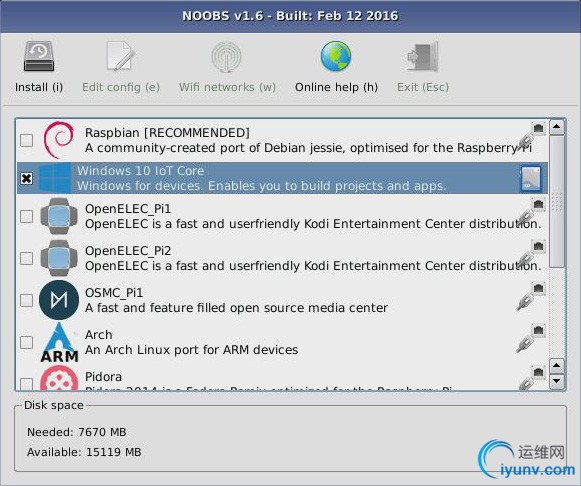
Task: Open Online help globe icon
Action: coord(336,56)
